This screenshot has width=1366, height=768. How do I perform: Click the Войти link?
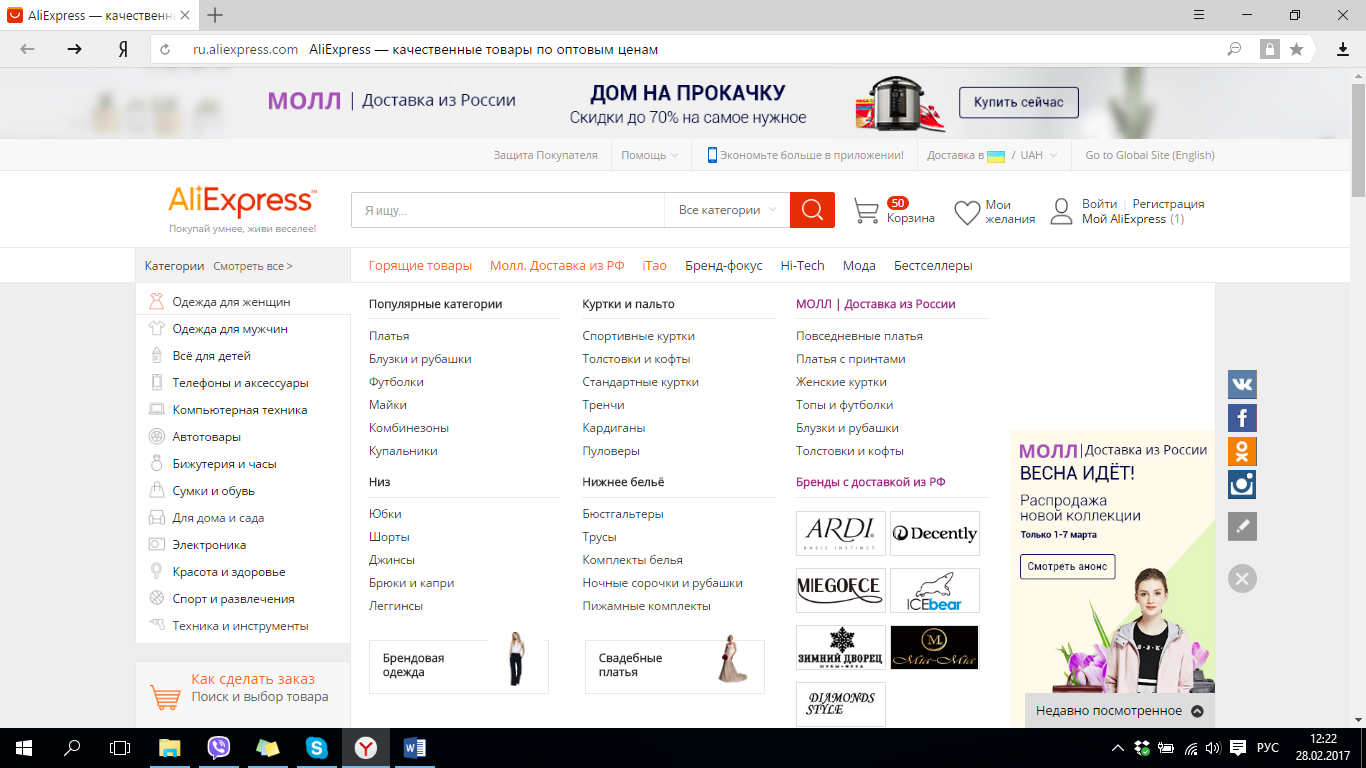(1099, 204)
